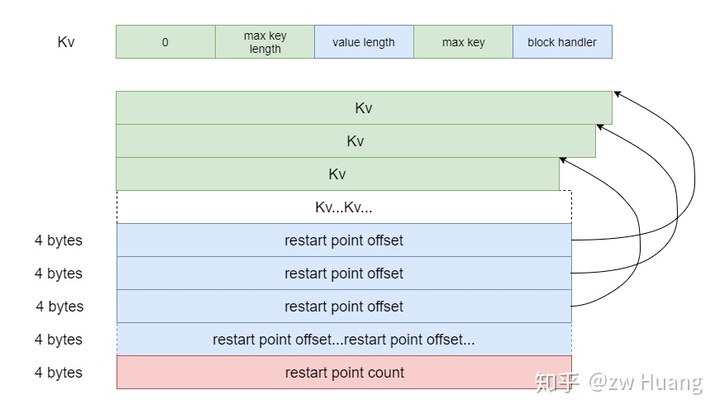Click the middle "restart point offset" row
Screen dimensions: 720x414
[344, 273]
